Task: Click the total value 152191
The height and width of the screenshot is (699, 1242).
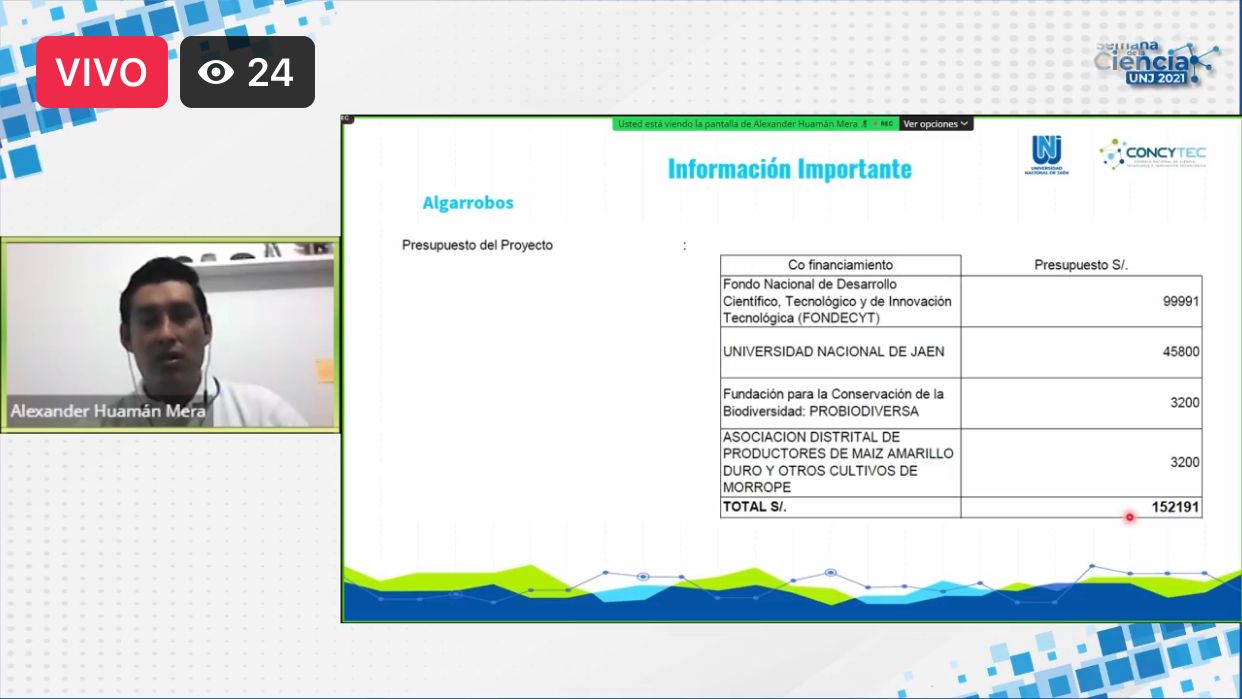Action: 1175,508
